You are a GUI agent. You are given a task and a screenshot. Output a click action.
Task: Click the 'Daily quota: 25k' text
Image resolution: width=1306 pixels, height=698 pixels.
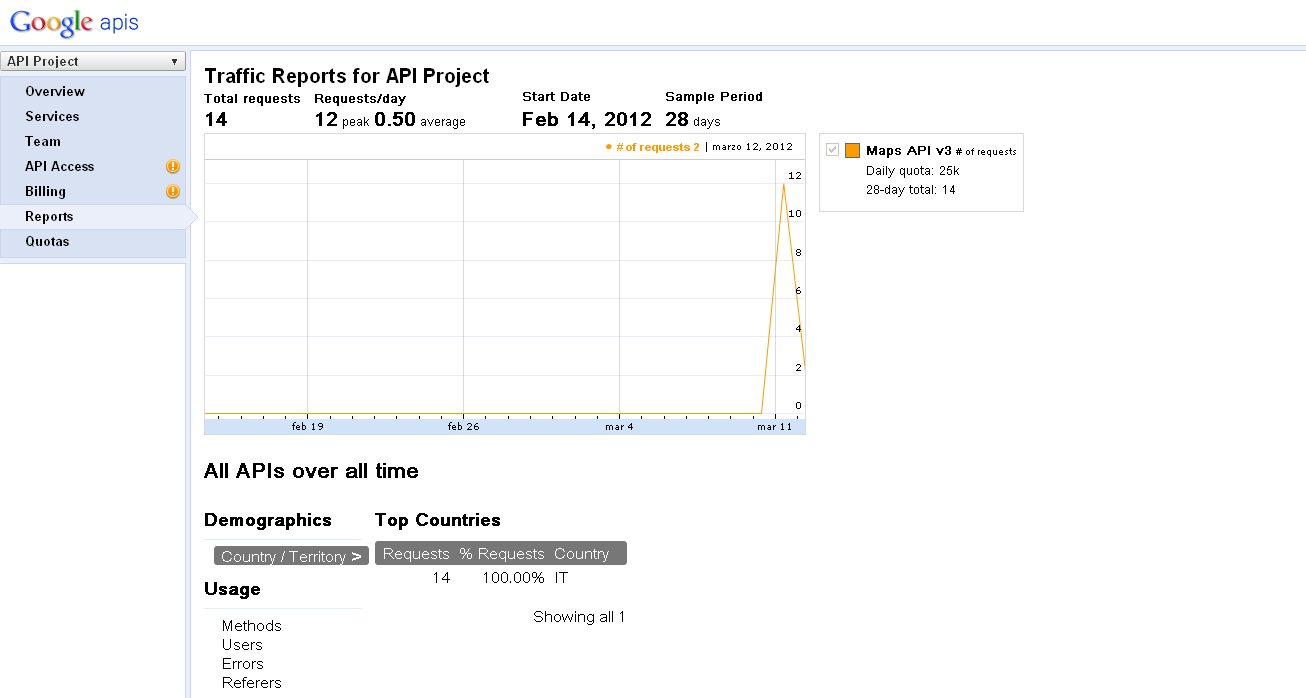[913, 171]
